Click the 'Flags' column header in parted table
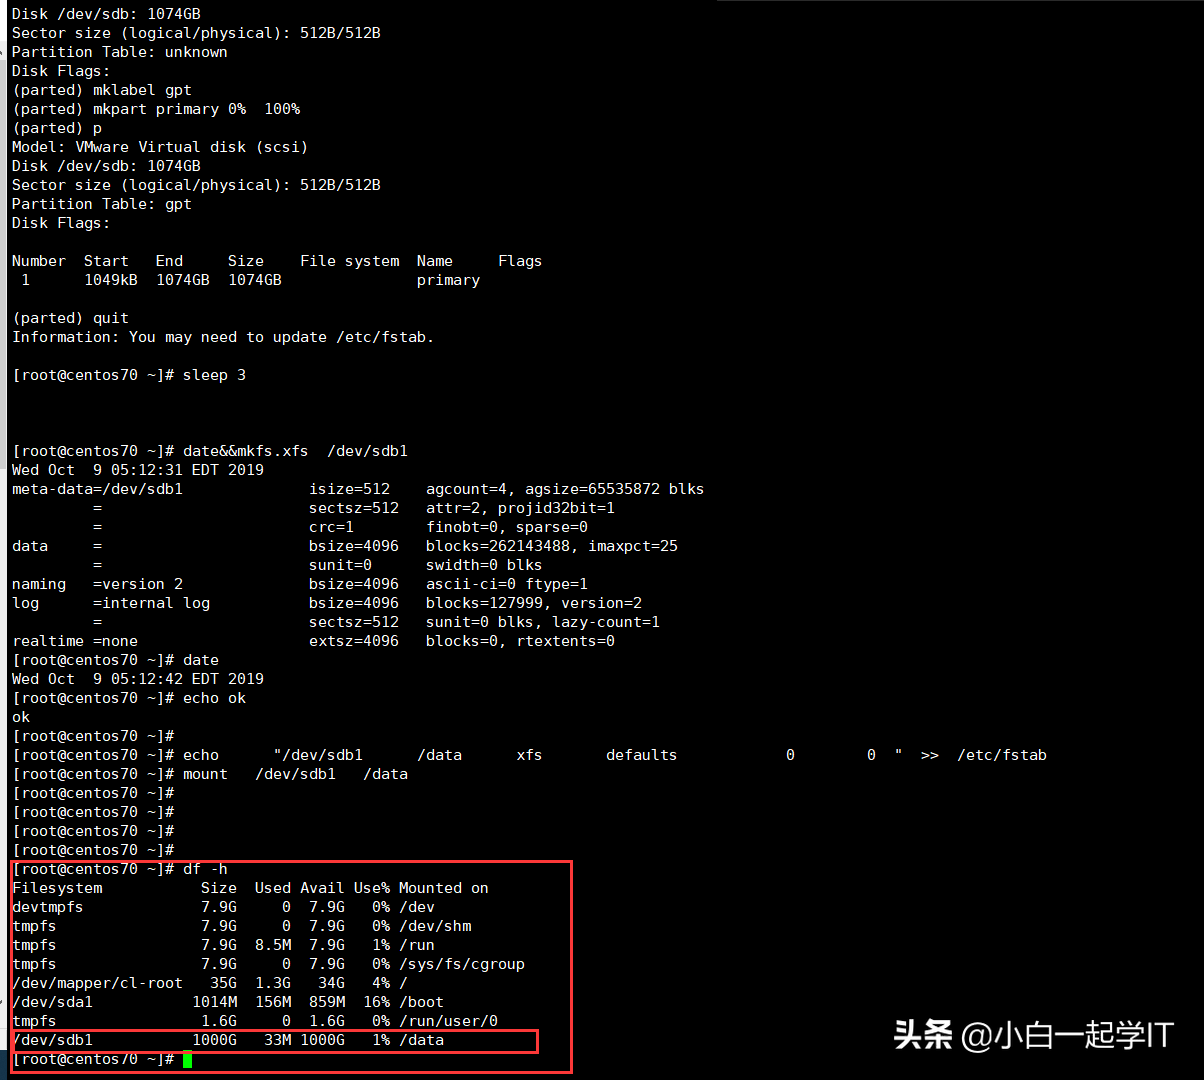 [x=520, y=261]
